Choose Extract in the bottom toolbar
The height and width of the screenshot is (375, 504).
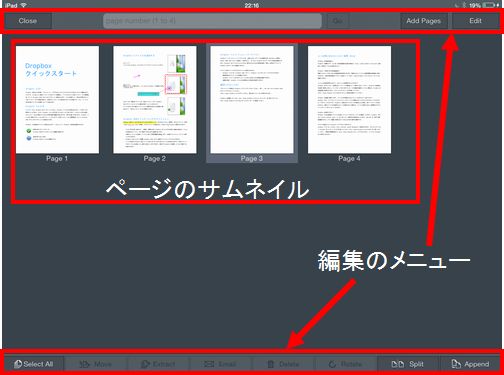[158, 364]
